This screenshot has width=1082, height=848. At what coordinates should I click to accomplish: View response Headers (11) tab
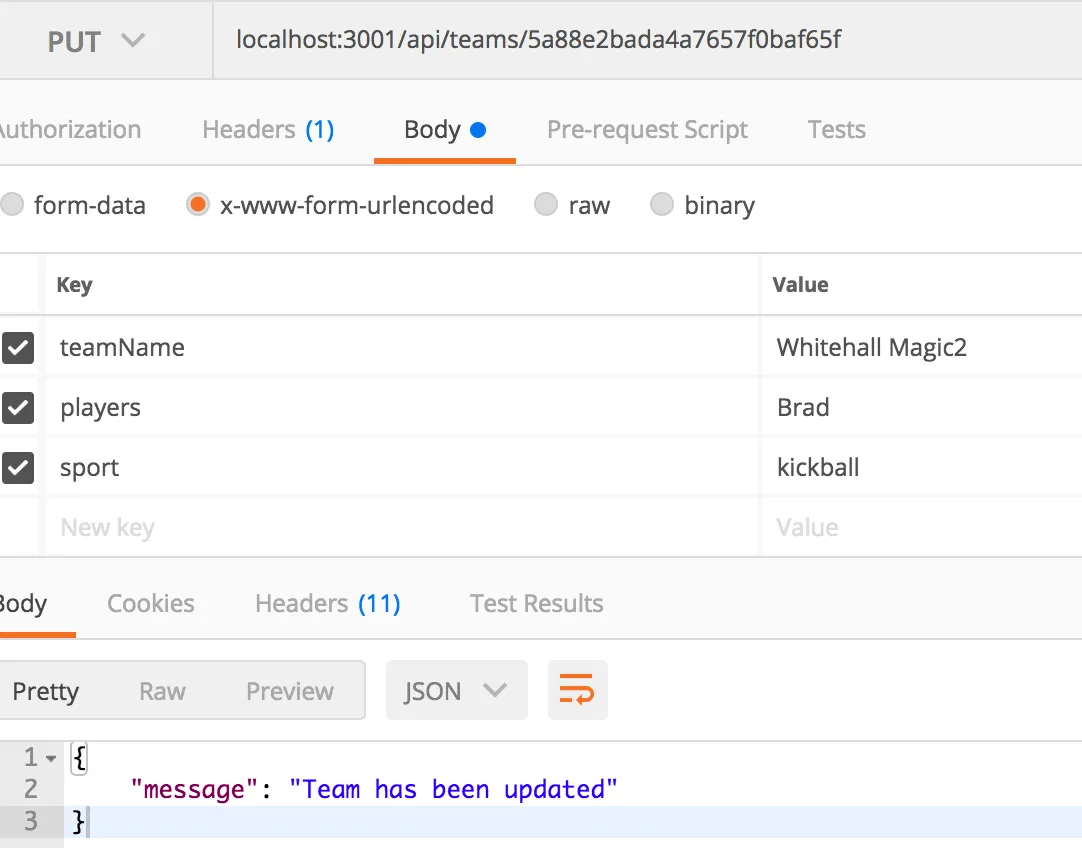[328, 604]
